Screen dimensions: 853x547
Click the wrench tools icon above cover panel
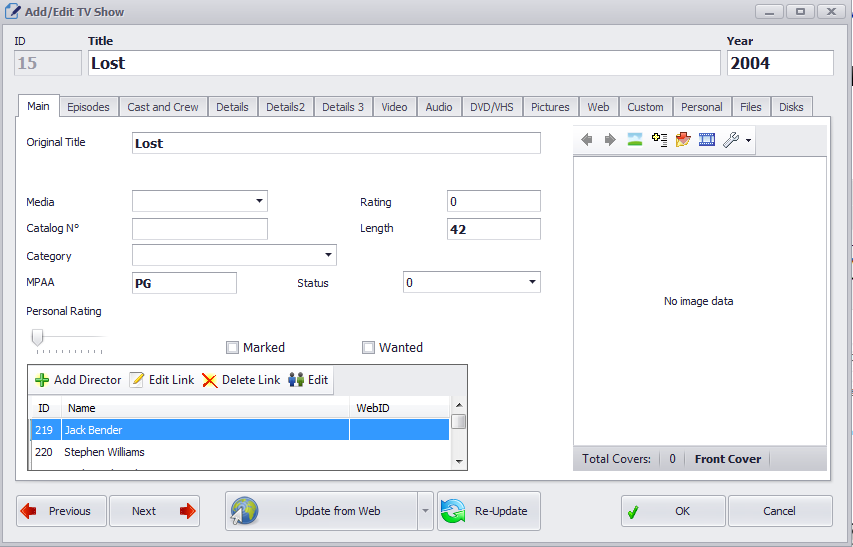point(731,140)
